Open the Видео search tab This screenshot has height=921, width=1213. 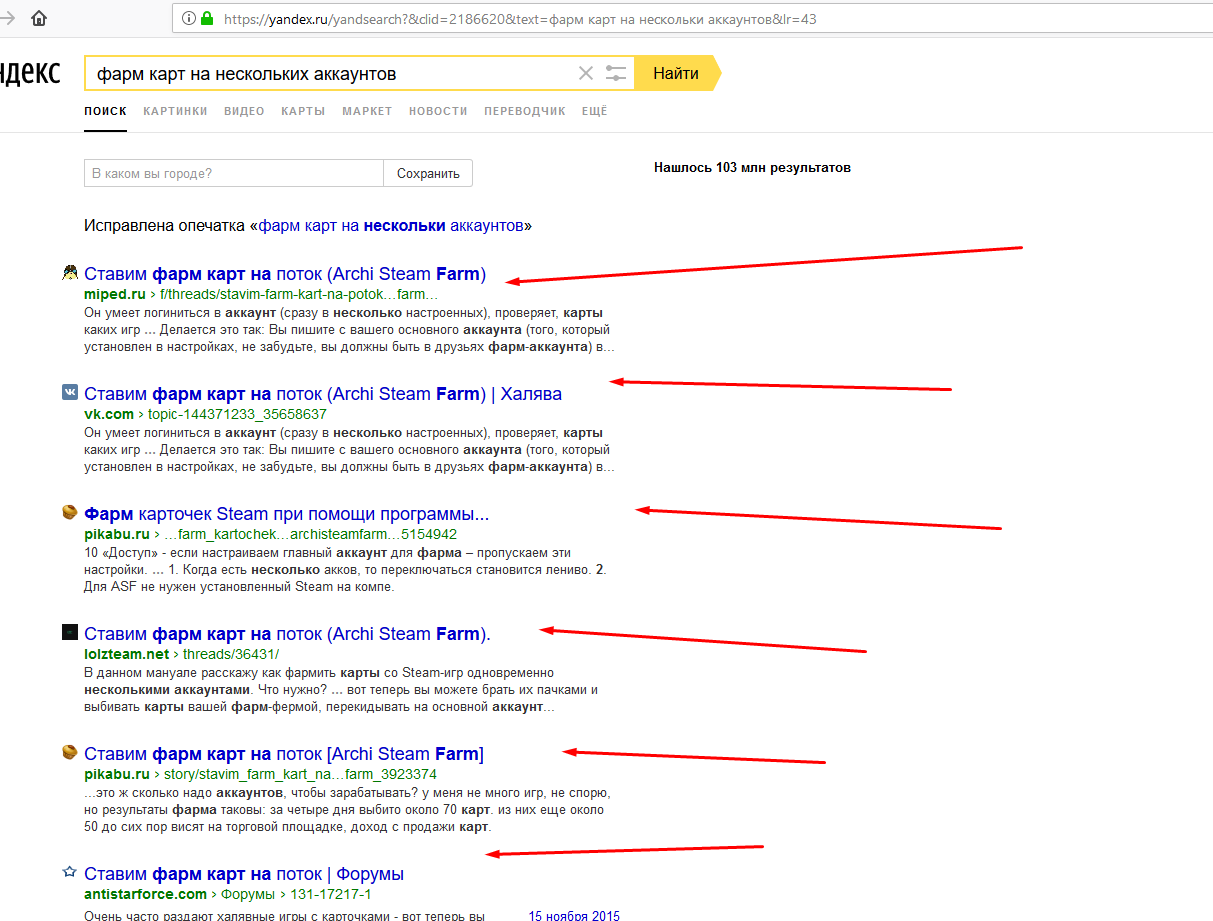tap(244, 111)
